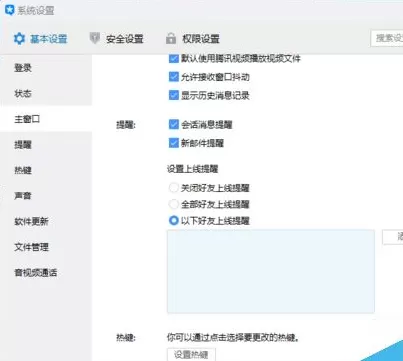Image resolution: width=403 pixels, height=361 pixels.
Task: Click the 设置上线提醒 heading text
Action: coord(192,169)
